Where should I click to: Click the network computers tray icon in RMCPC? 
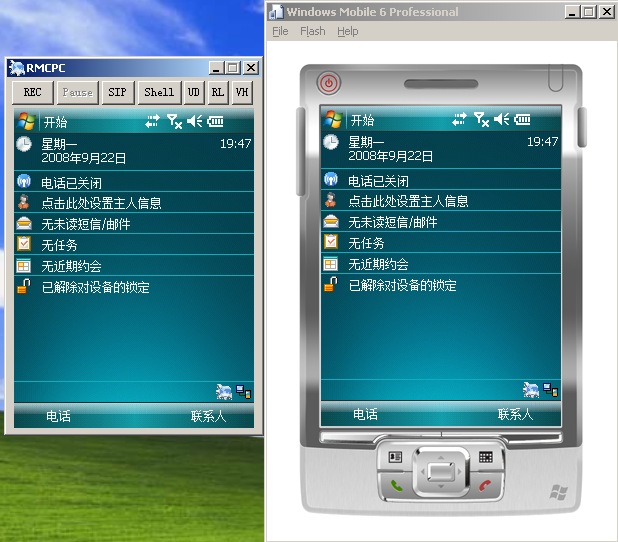[x=244, y=392]
